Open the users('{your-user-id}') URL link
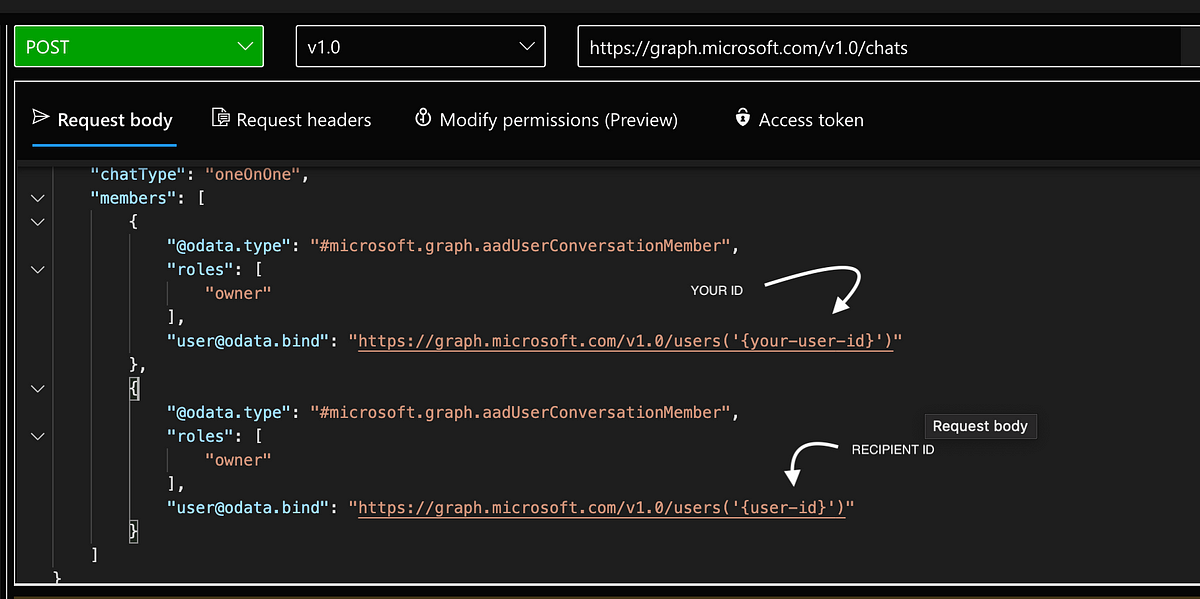The image size is (1200, 599). tap(625, 341)
